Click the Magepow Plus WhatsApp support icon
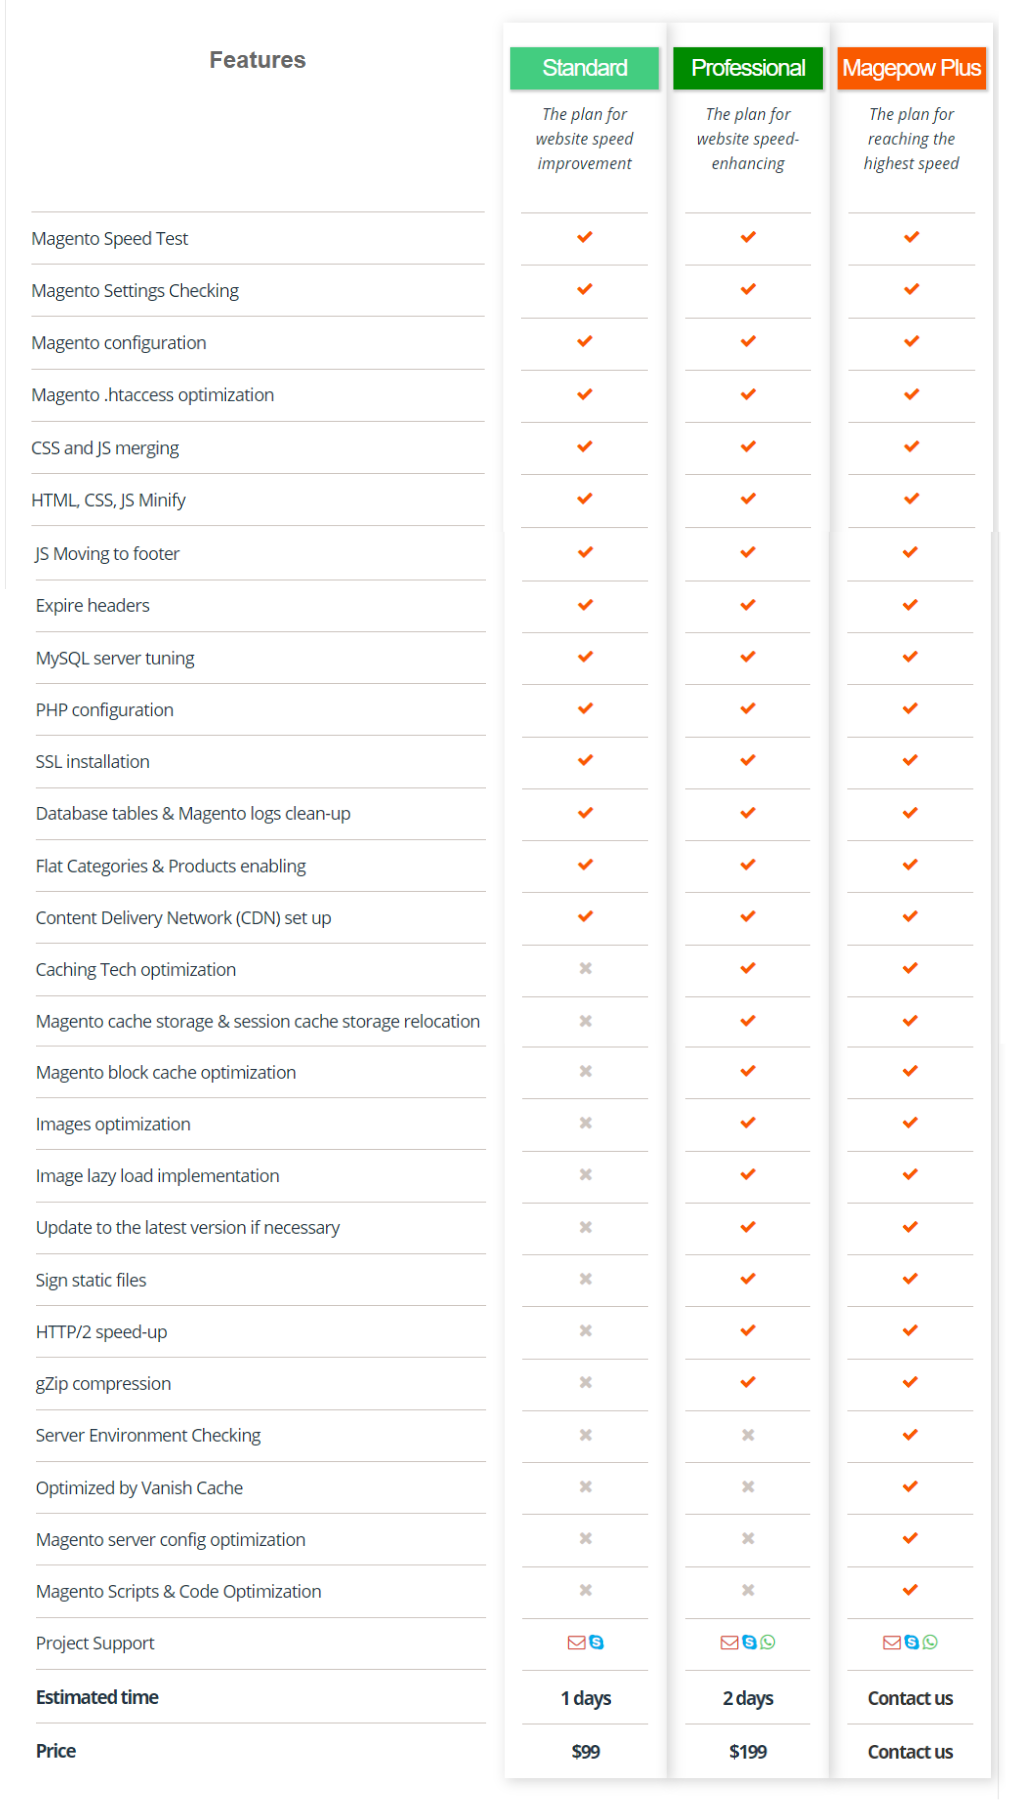Viewport: 1010px width, 1800px height. point(930,1642)
